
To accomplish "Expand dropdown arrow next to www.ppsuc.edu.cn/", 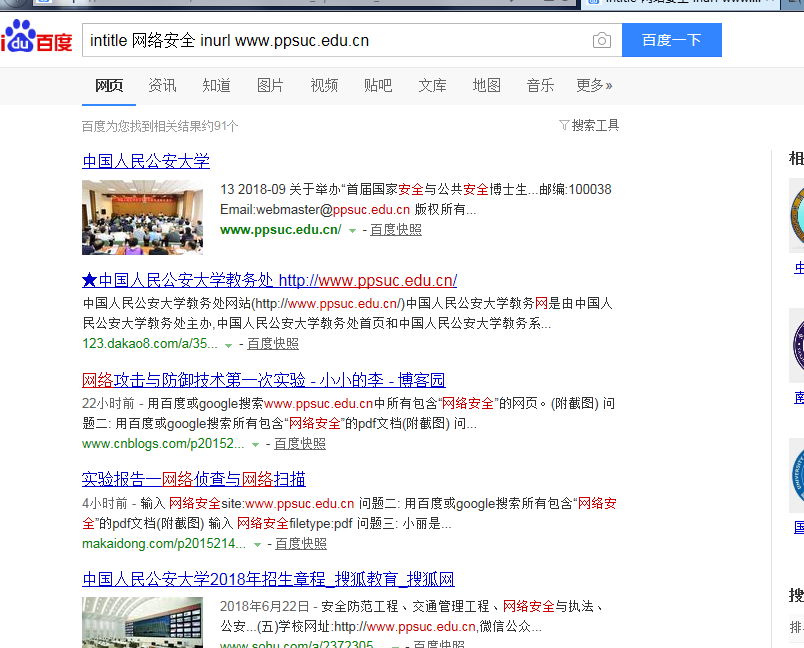I will (x=352, y=231).
